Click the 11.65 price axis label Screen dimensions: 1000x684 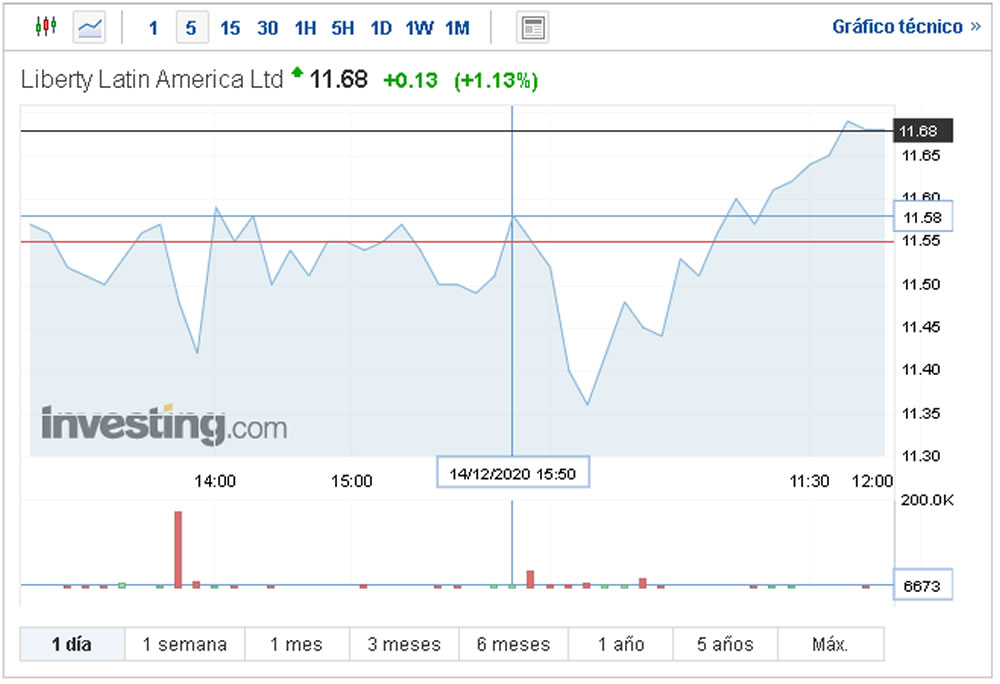tap(921, 156)
